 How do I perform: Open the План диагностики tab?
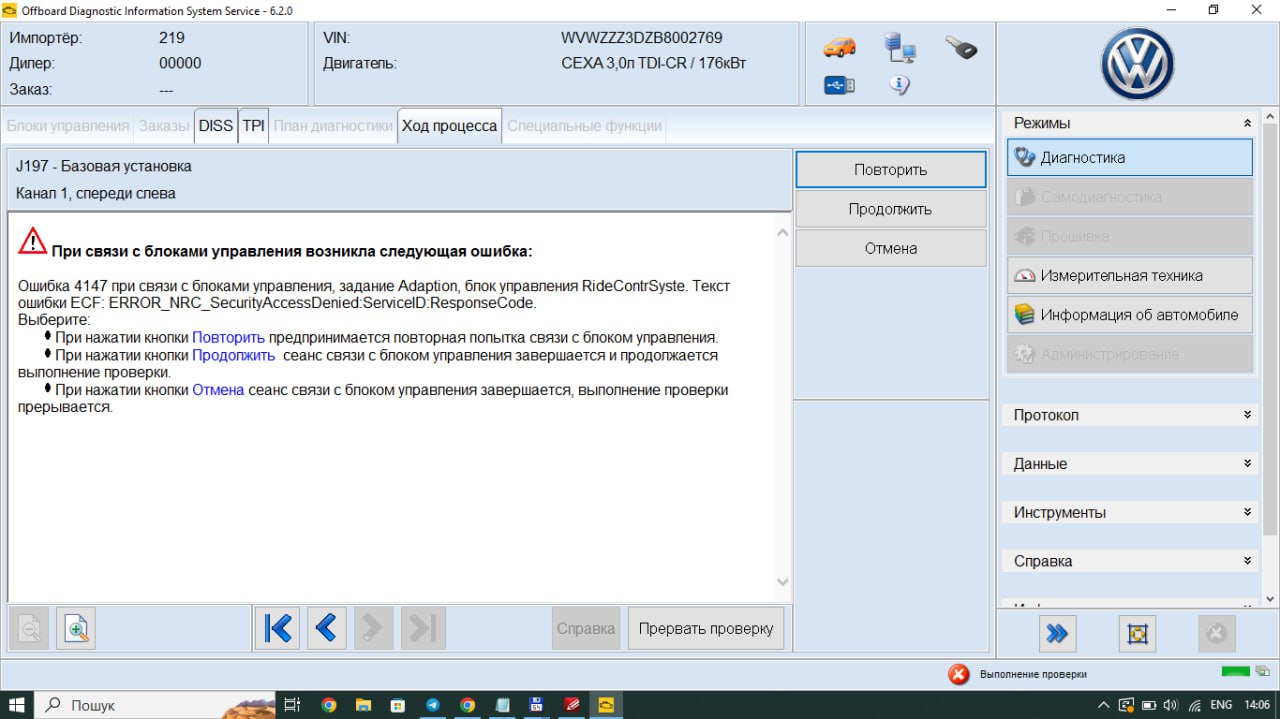click(333, 126)
